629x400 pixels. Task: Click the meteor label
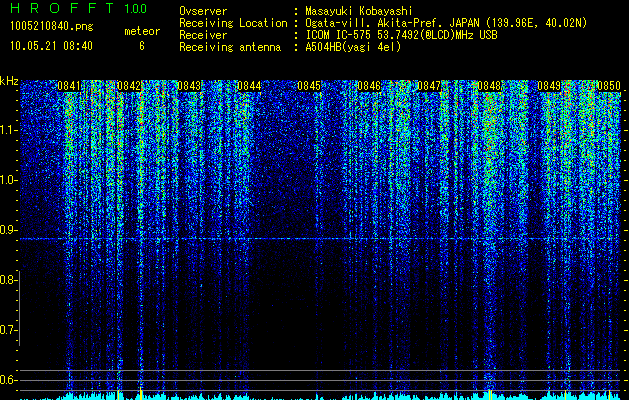click(142, 31)
